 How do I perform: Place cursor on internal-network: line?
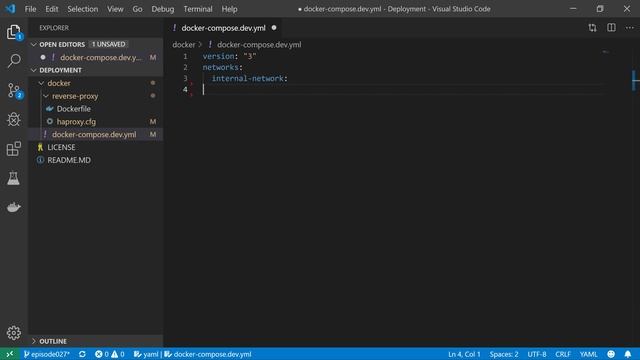point(249,78)
